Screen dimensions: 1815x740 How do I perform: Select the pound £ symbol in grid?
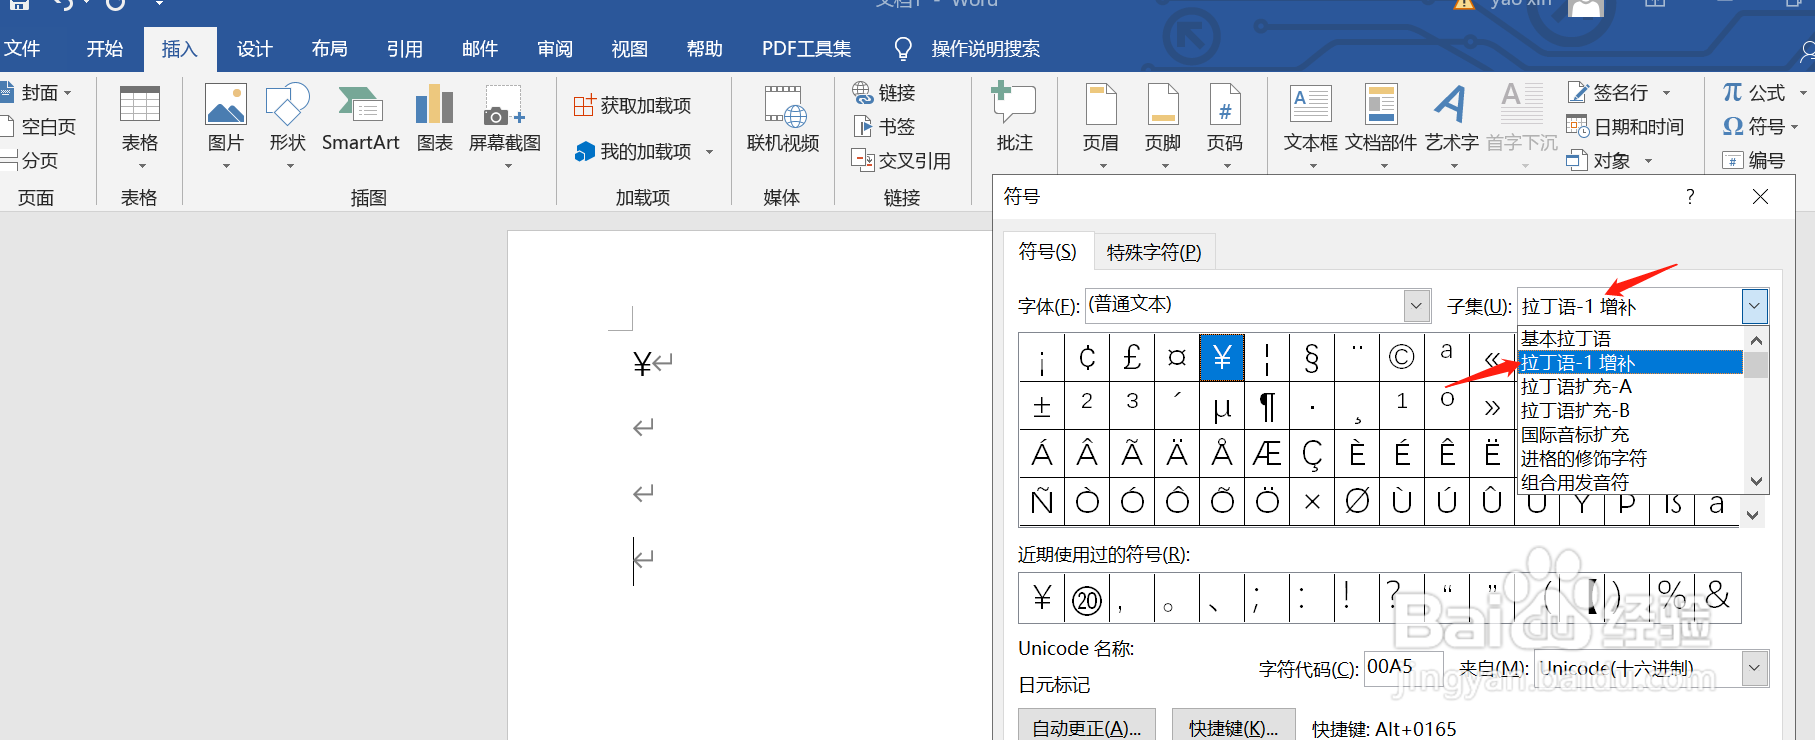[x=1132, y=358]
